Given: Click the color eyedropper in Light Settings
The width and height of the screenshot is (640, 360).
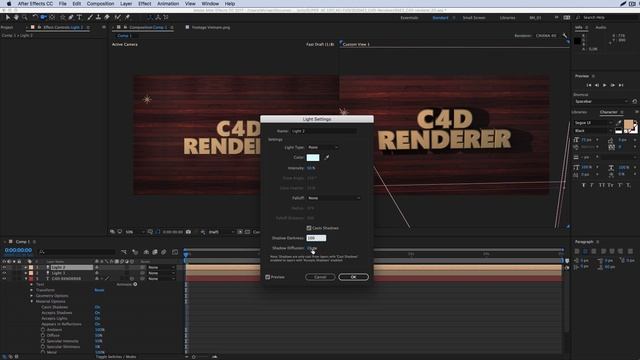Looking at the screenshot, I should point(327,157).
